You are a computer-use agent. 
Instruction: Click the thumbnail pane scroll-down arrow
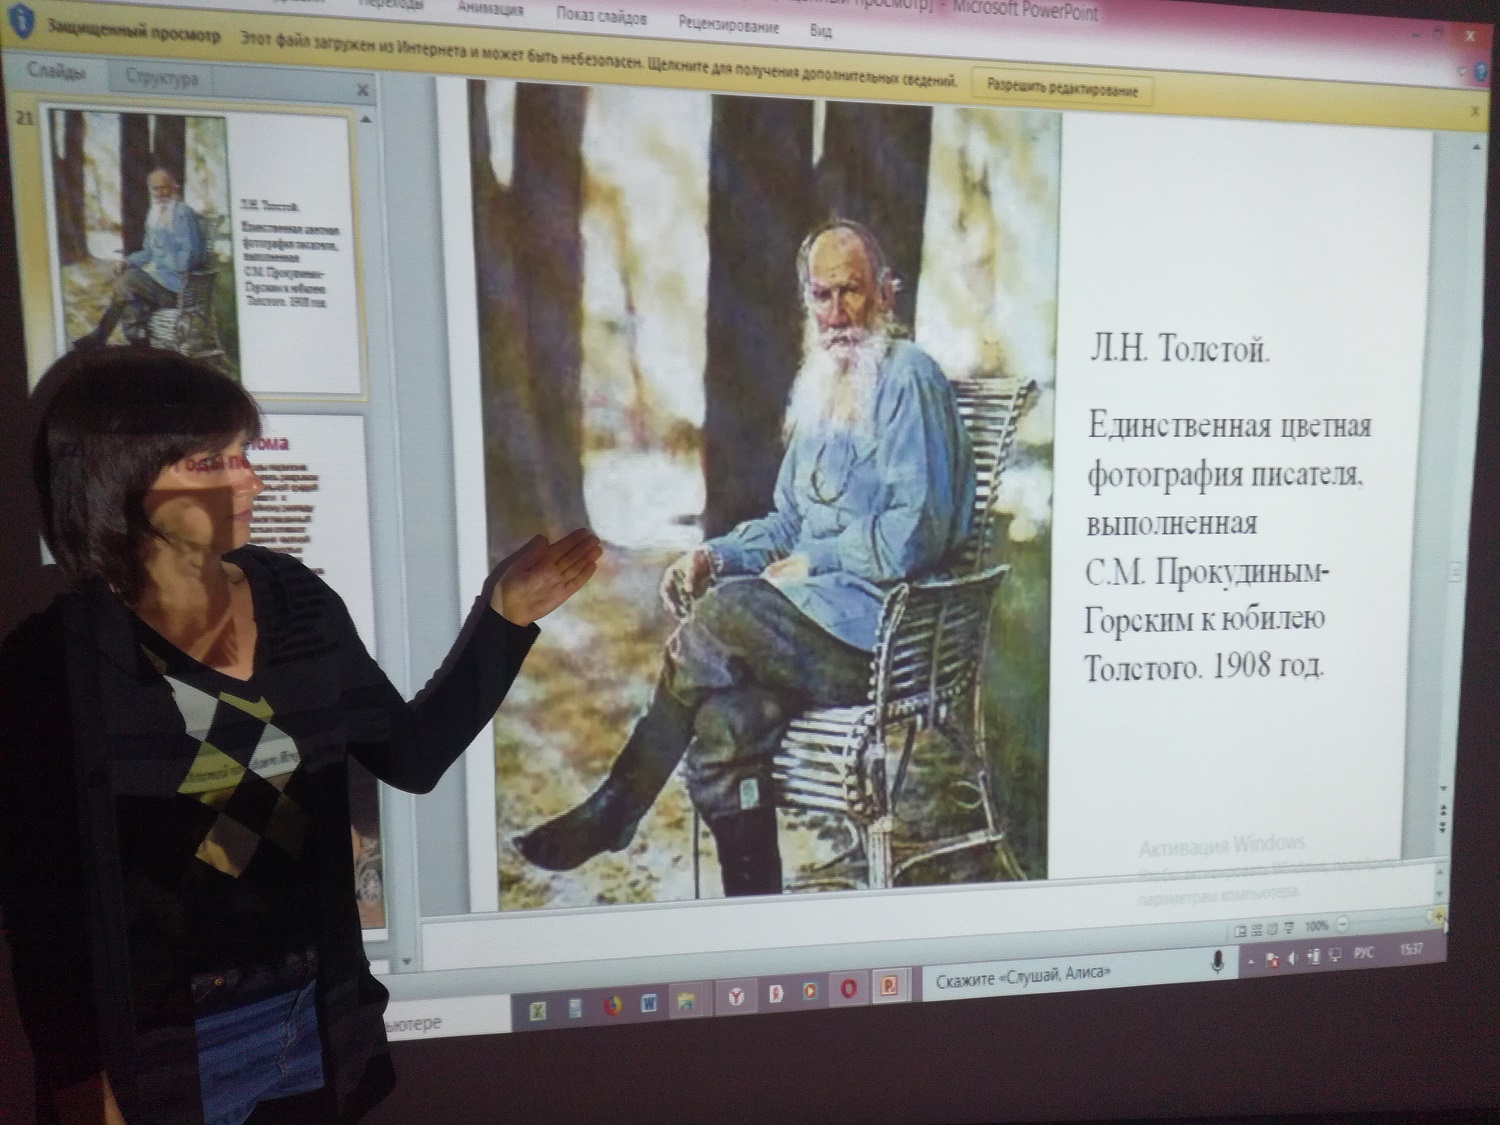point(406,963)
